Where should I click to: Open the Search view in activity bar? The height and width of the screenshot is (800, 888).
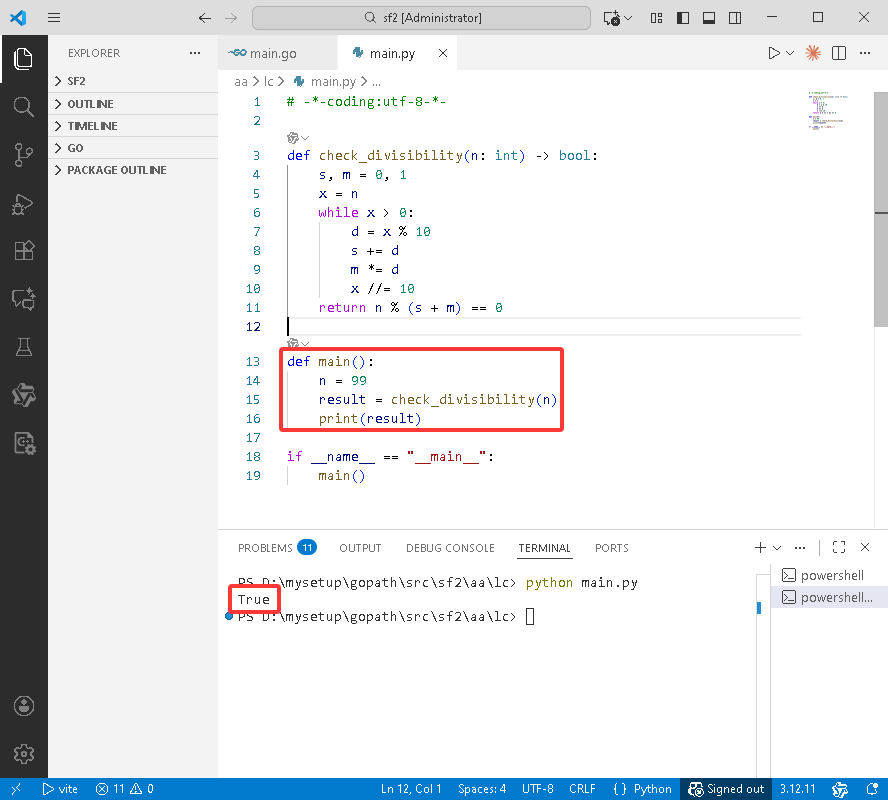23,106
